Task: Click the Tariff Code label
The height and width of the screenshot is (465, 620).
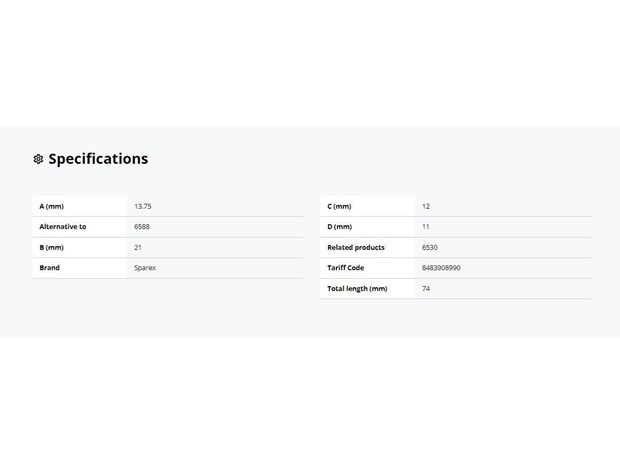Action: [346, 268]
